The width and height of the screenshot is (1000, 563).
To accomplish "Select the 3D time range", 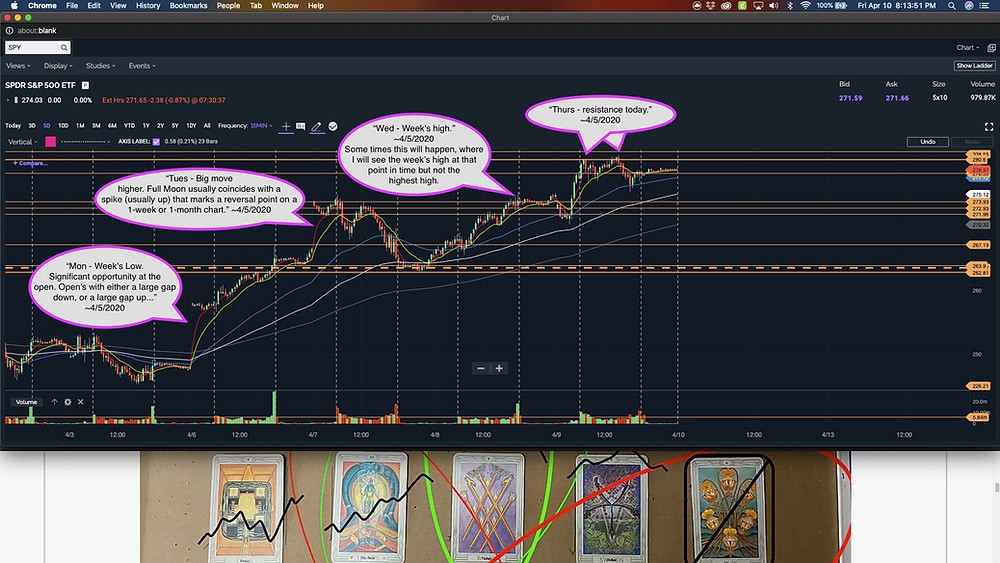I will click(31, 126).
